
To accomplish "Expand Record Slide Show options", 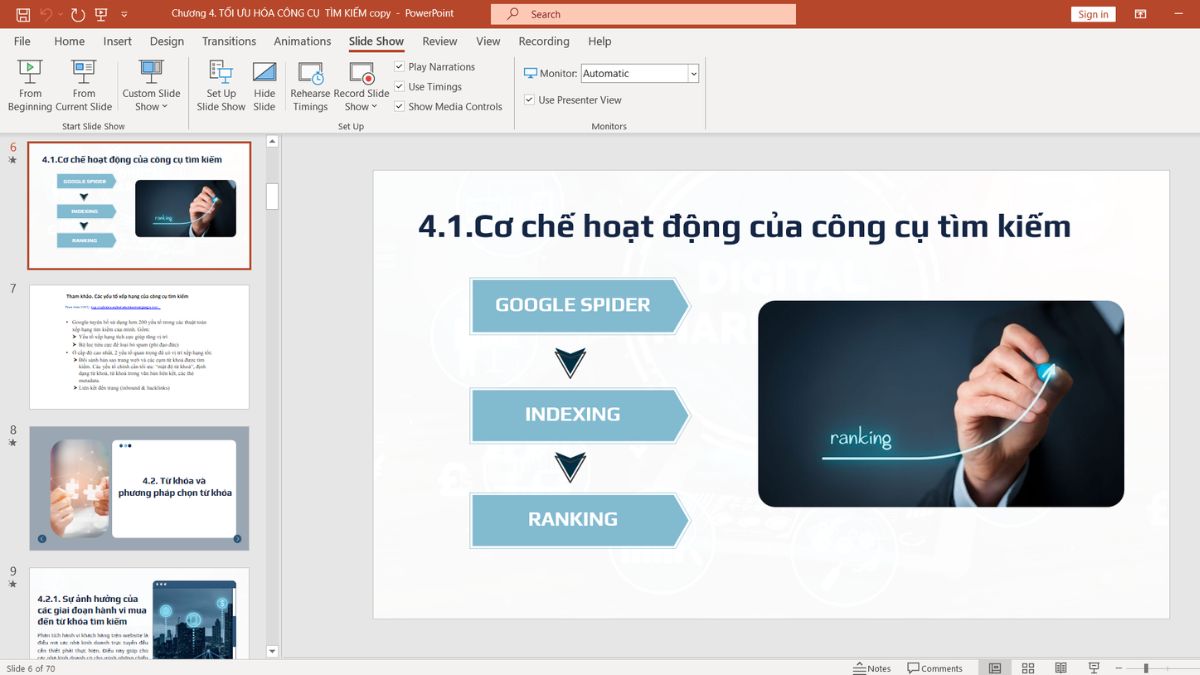I will click(361, 106).
